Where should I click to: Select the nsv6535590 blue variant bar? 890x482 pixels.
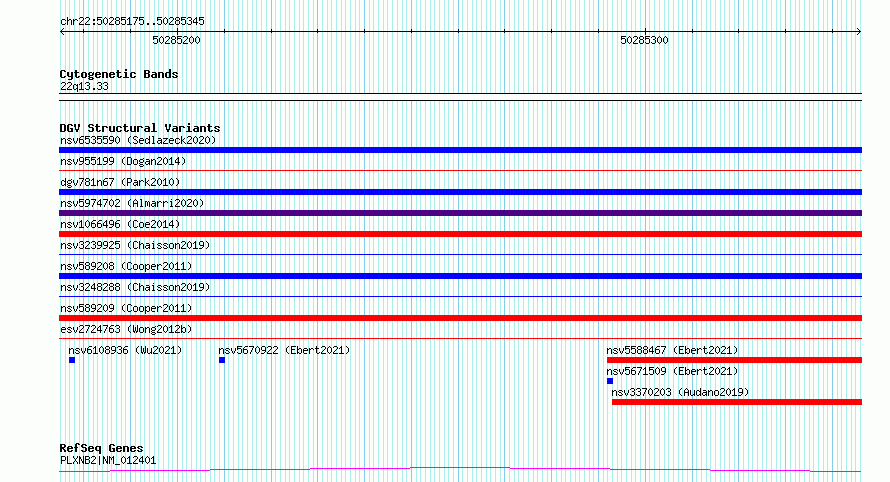[460, 150]
